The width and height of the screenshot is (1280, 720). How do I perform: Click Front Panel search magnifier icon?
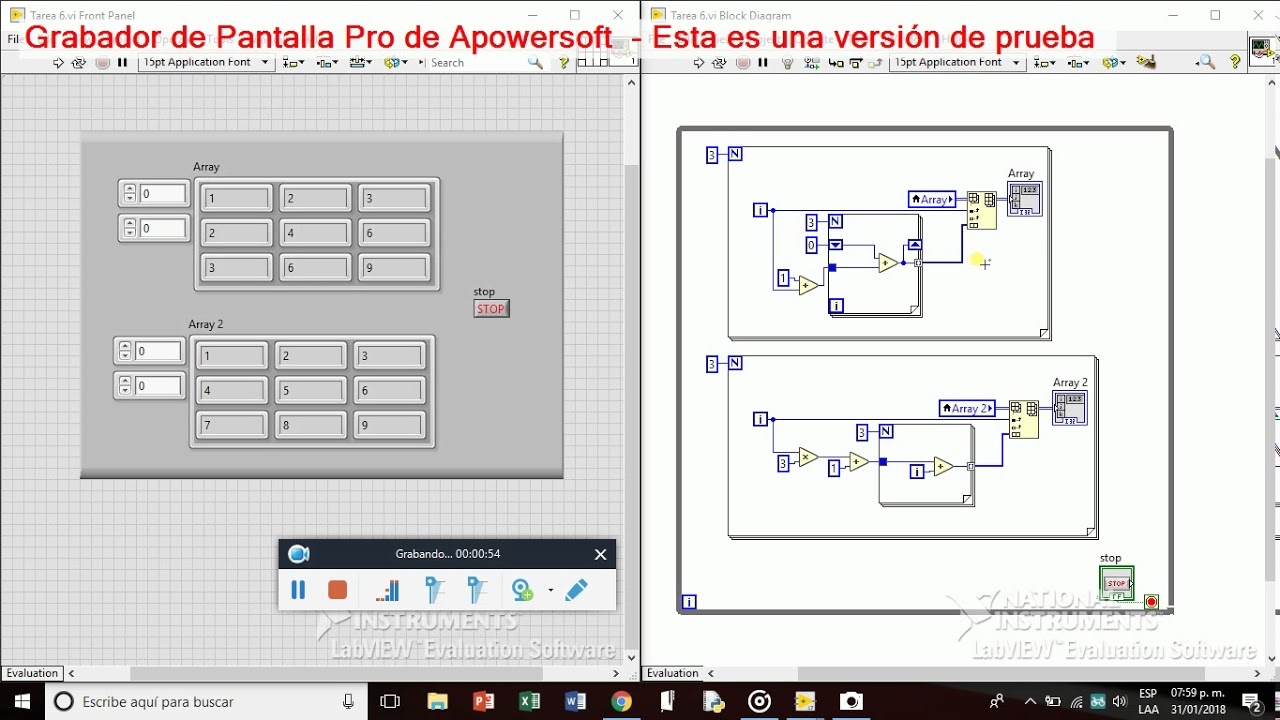(x=535, y=63)
